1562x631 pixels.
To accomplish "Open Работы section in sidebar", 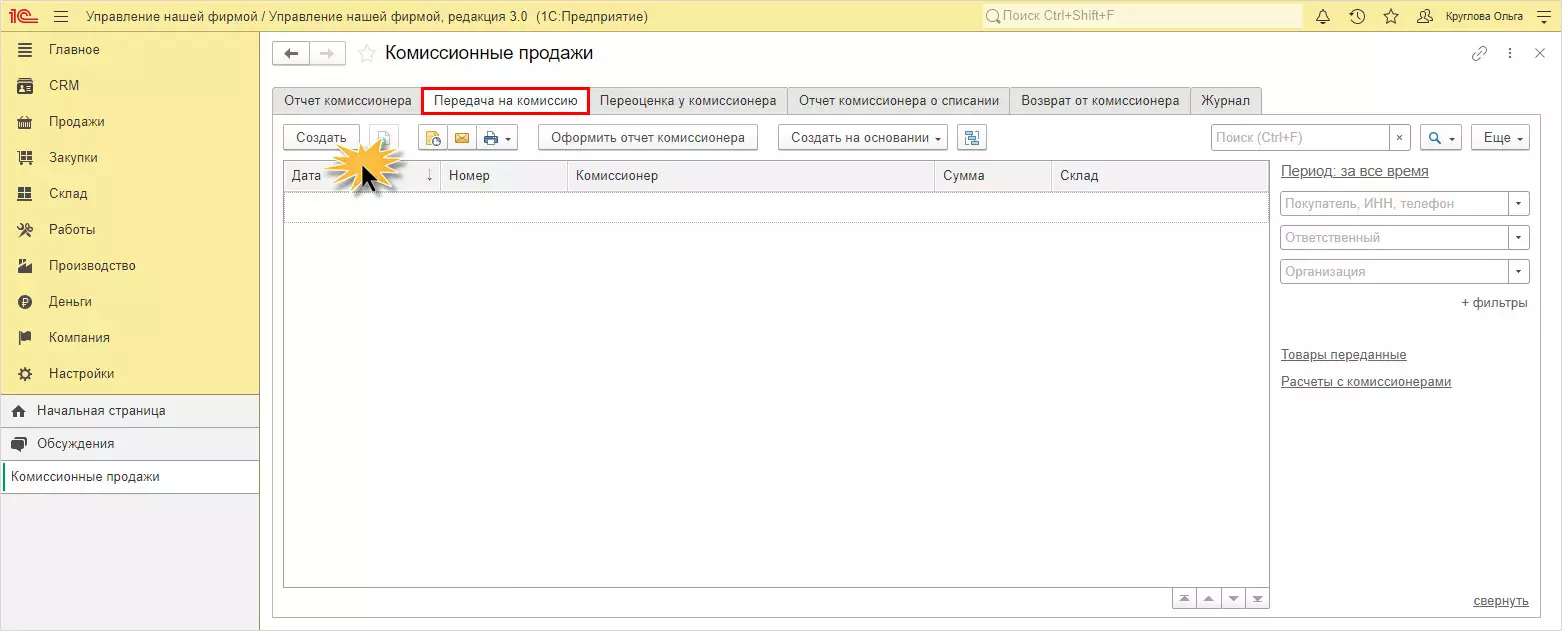I will click(x=130, y=230).
